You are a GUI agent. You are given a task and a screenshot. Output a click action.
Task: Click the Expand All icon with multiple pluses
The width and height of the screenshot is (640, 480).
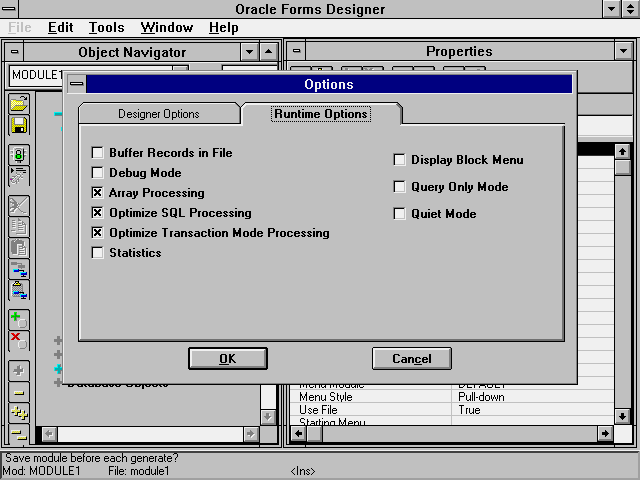[x=19, y=413]
